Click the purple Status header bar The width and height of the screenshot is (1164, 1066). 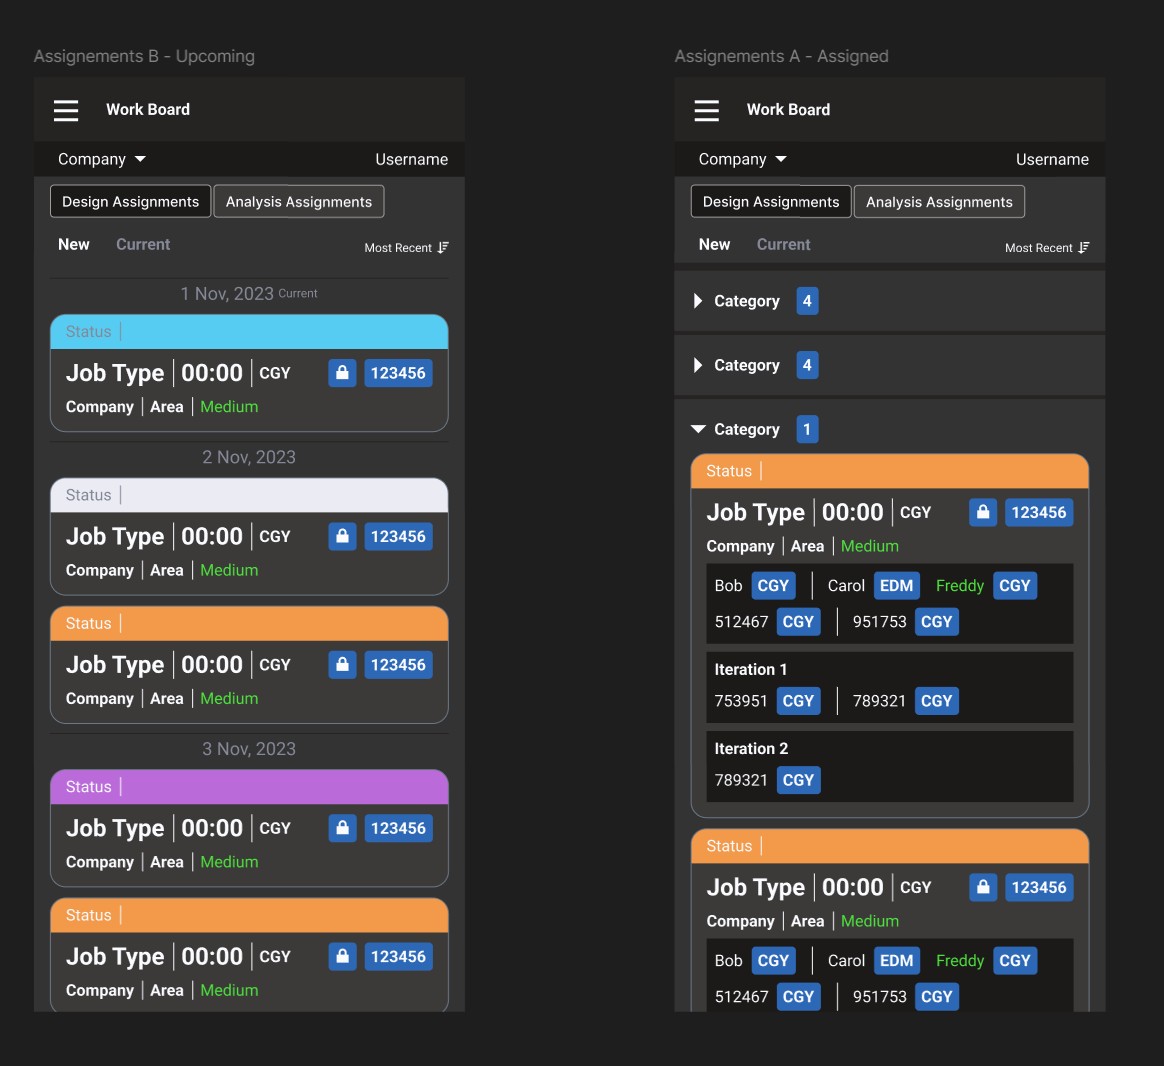(249, 787)
